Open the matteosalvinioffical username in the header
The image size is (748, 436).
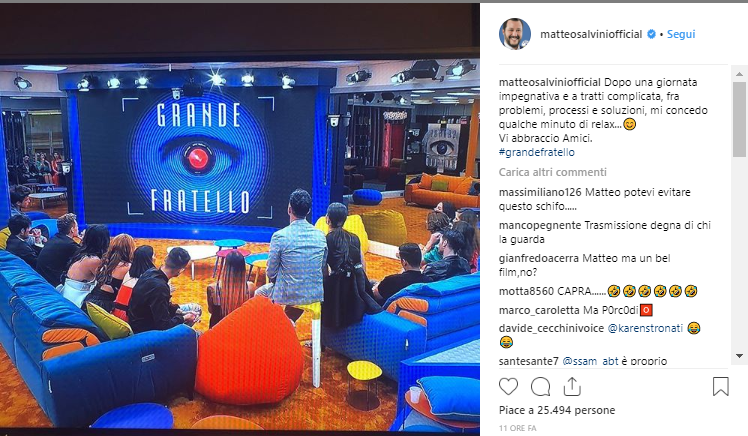pyautogui.click(x=591, y=34)
